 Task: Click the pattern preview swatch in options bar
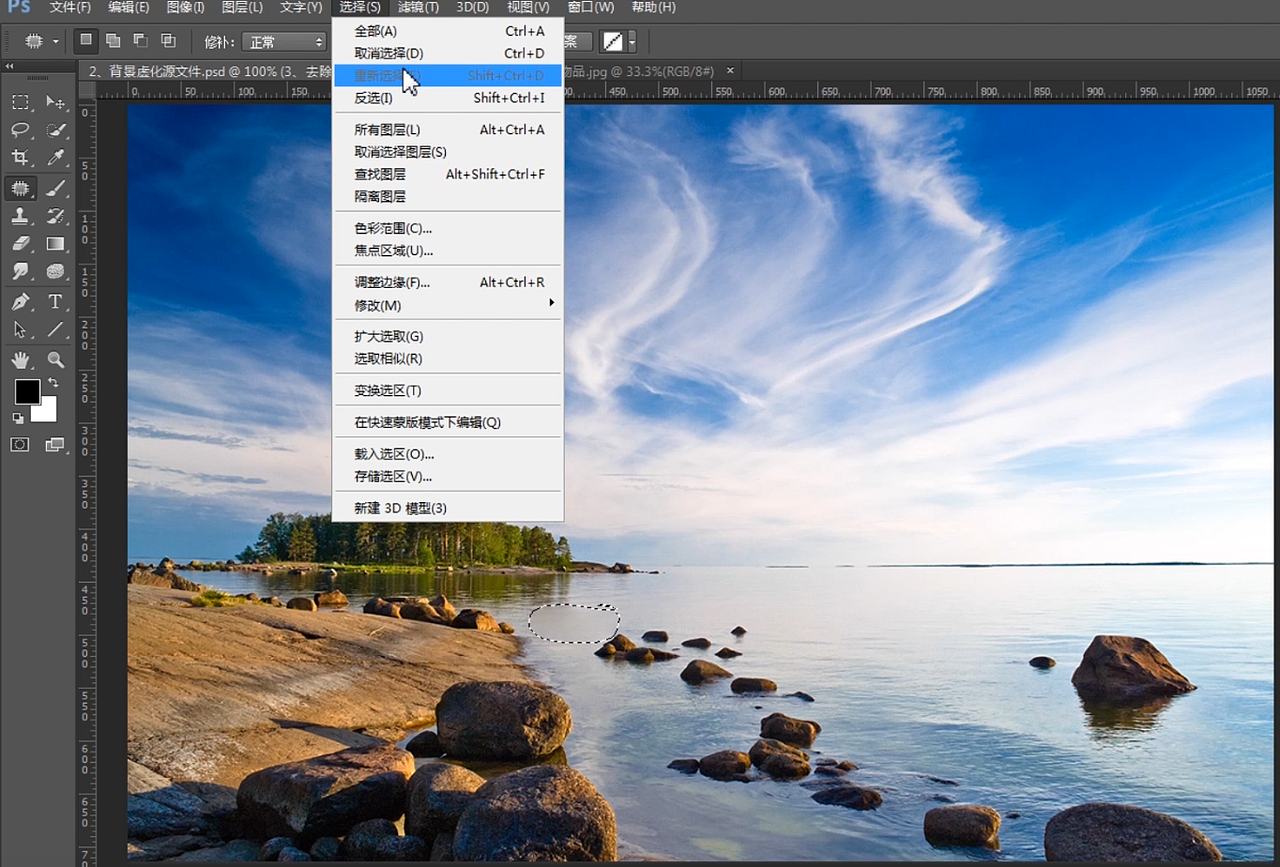tap(611, 42)
